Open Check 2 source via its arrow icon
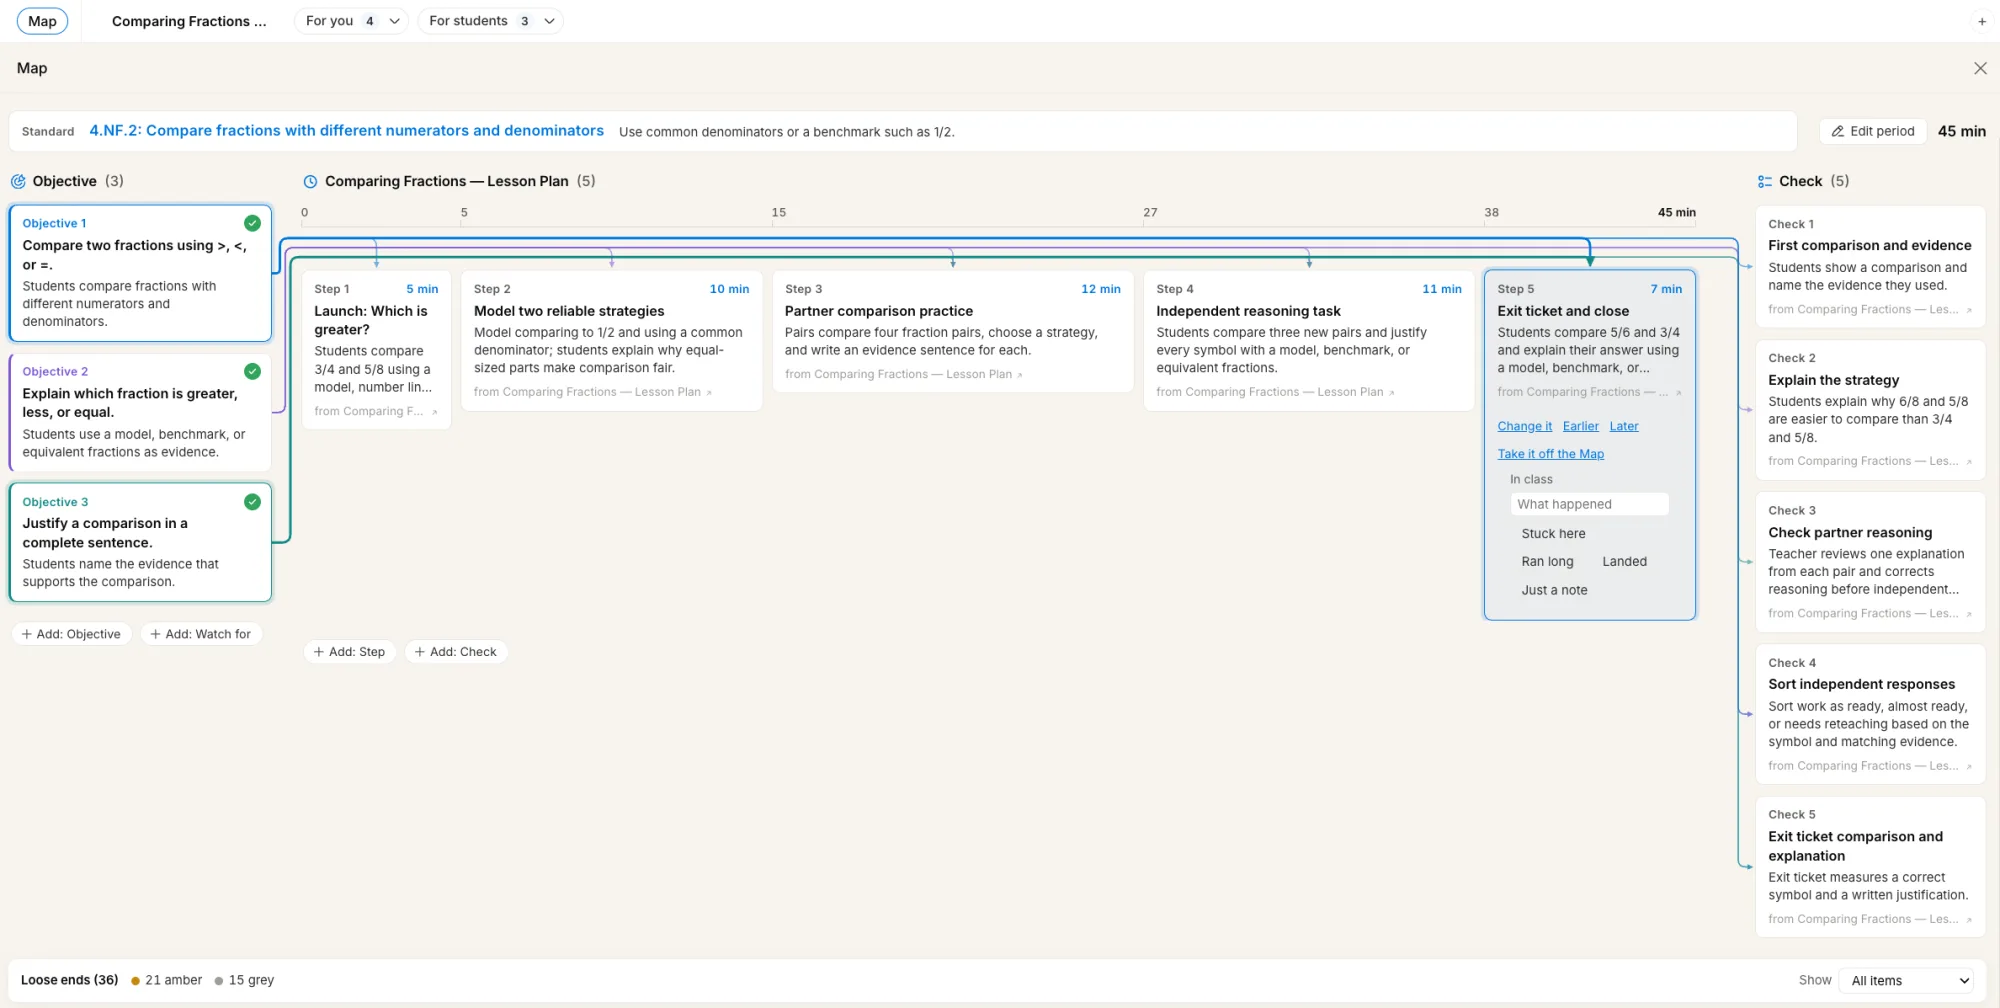 point(1969,462)
